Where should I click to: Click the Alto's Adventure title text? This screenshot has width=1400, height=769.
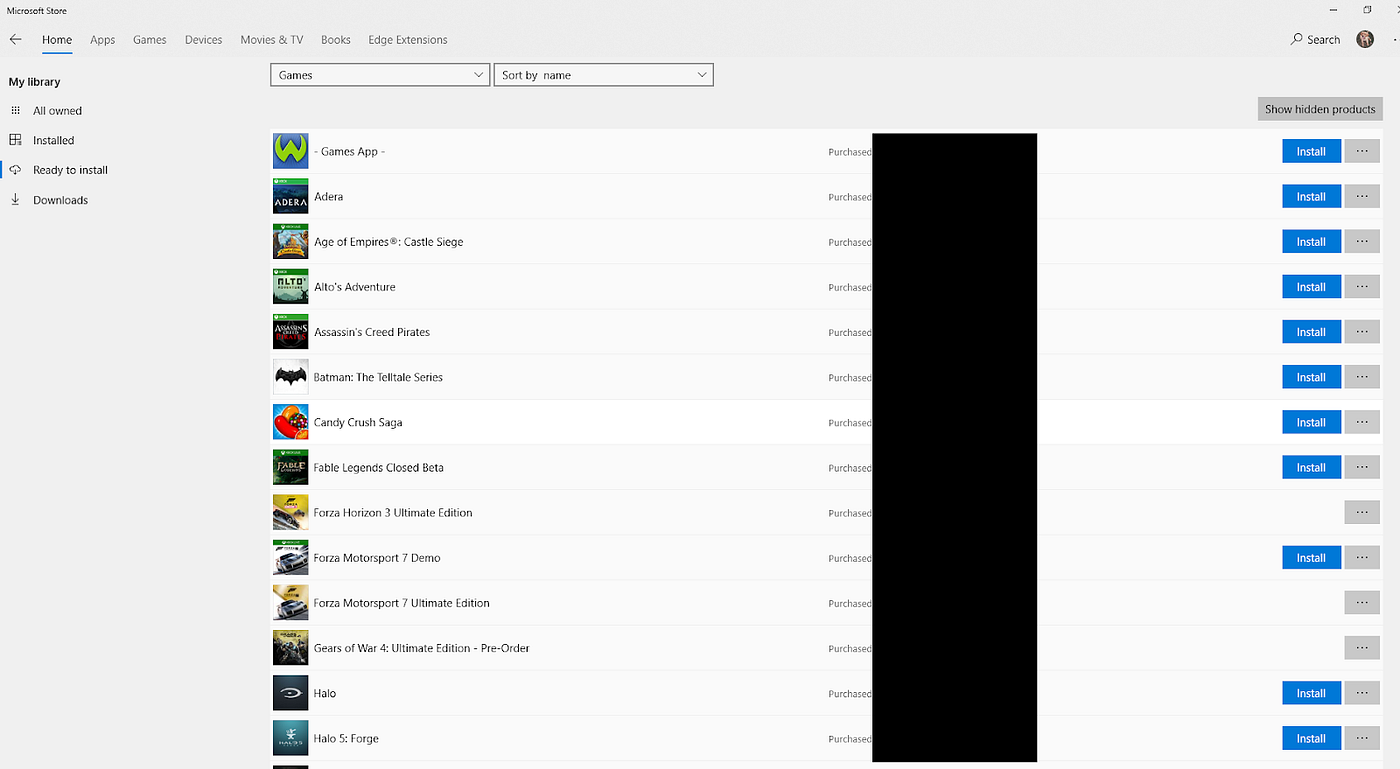pyautogui.click(x=355, y=287)
